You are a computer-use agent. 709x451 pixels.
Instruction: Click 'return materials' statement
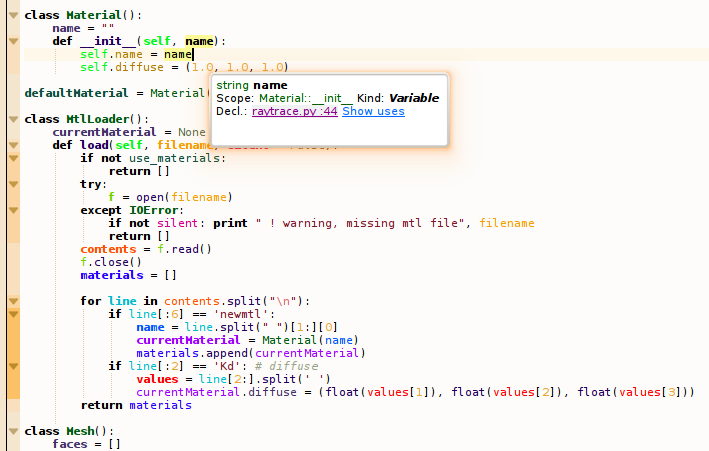[x=136, y=405]
